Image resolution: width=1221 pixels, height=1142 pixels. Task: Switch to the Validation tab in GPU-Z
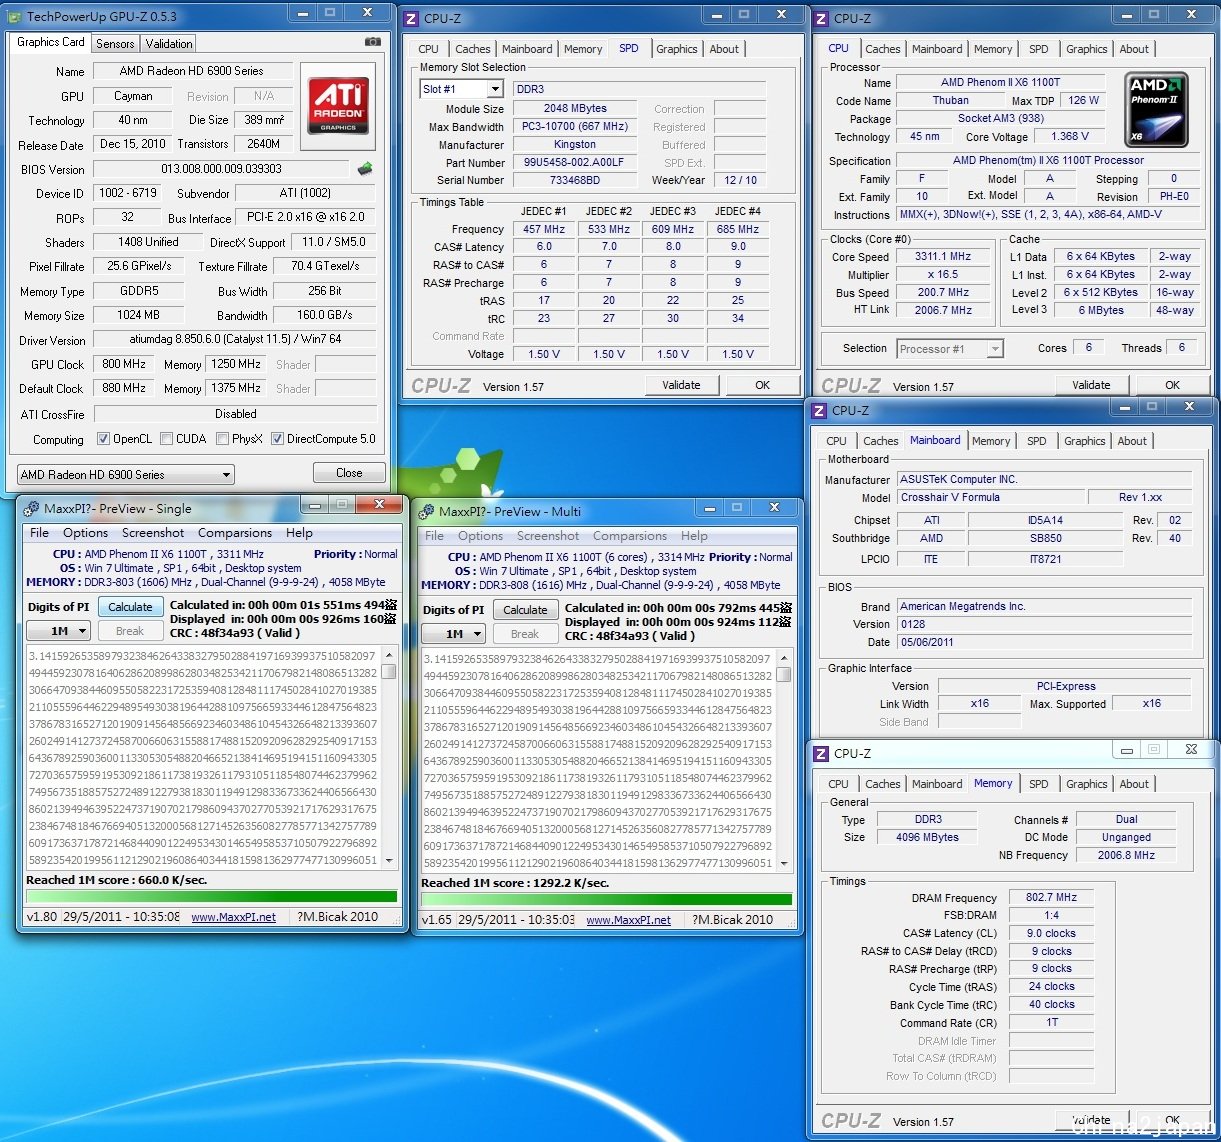169,44
